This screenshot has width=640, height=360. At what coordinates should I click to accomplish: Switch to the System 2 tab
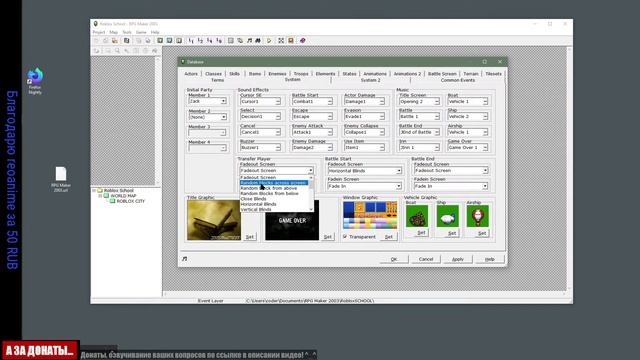[x=370, y=80]
